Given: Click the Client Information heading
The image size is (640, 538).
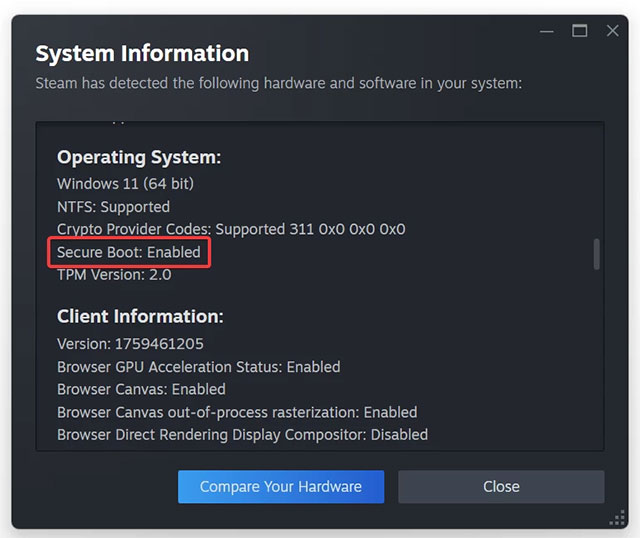Looking at the screenshot, I should click(x=140, y=317).
